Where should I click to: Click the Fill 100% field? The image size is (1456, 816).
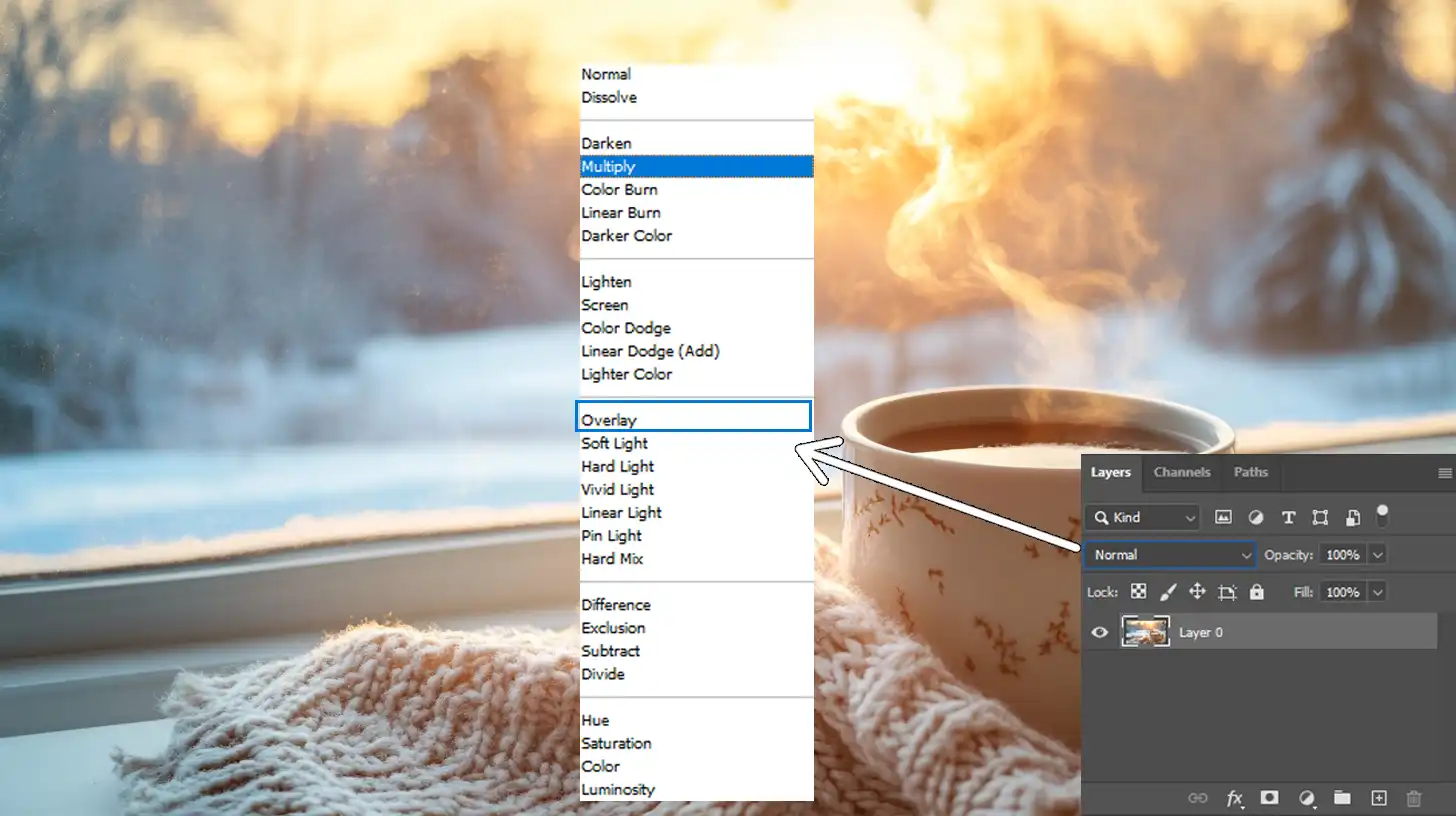pos(1343,592)
